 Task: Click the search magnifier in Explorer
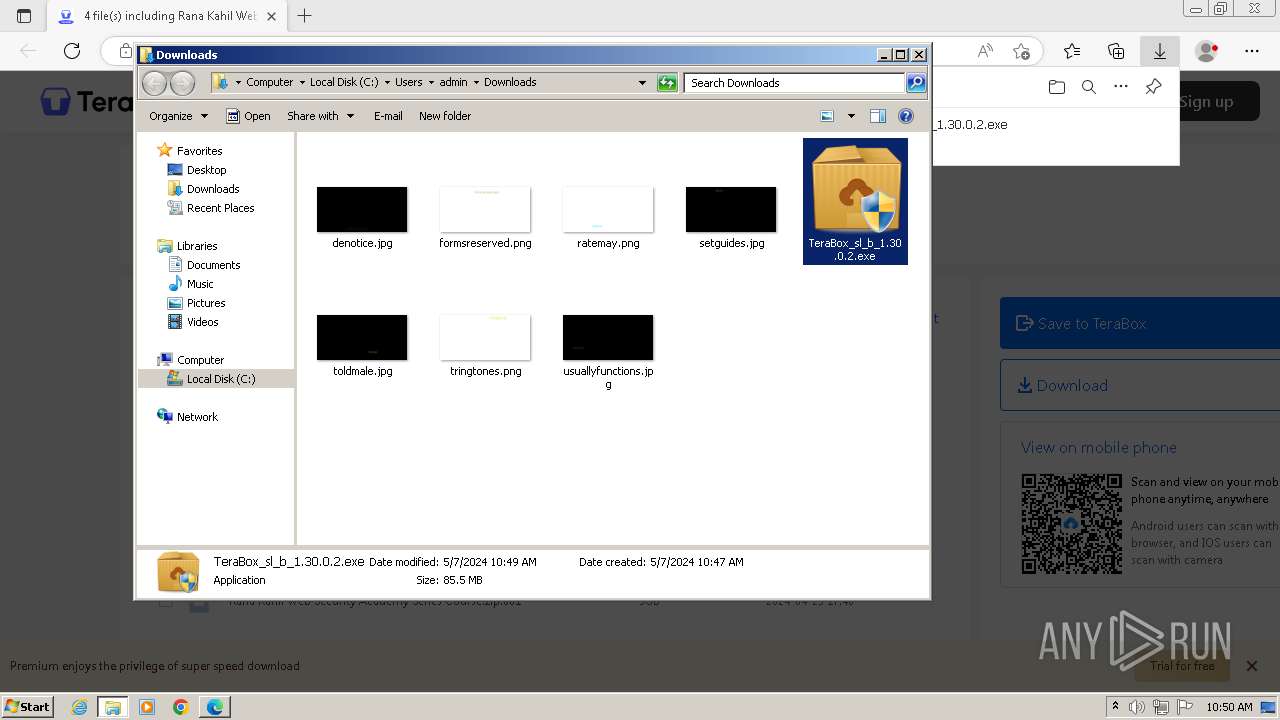coord(916,83)
